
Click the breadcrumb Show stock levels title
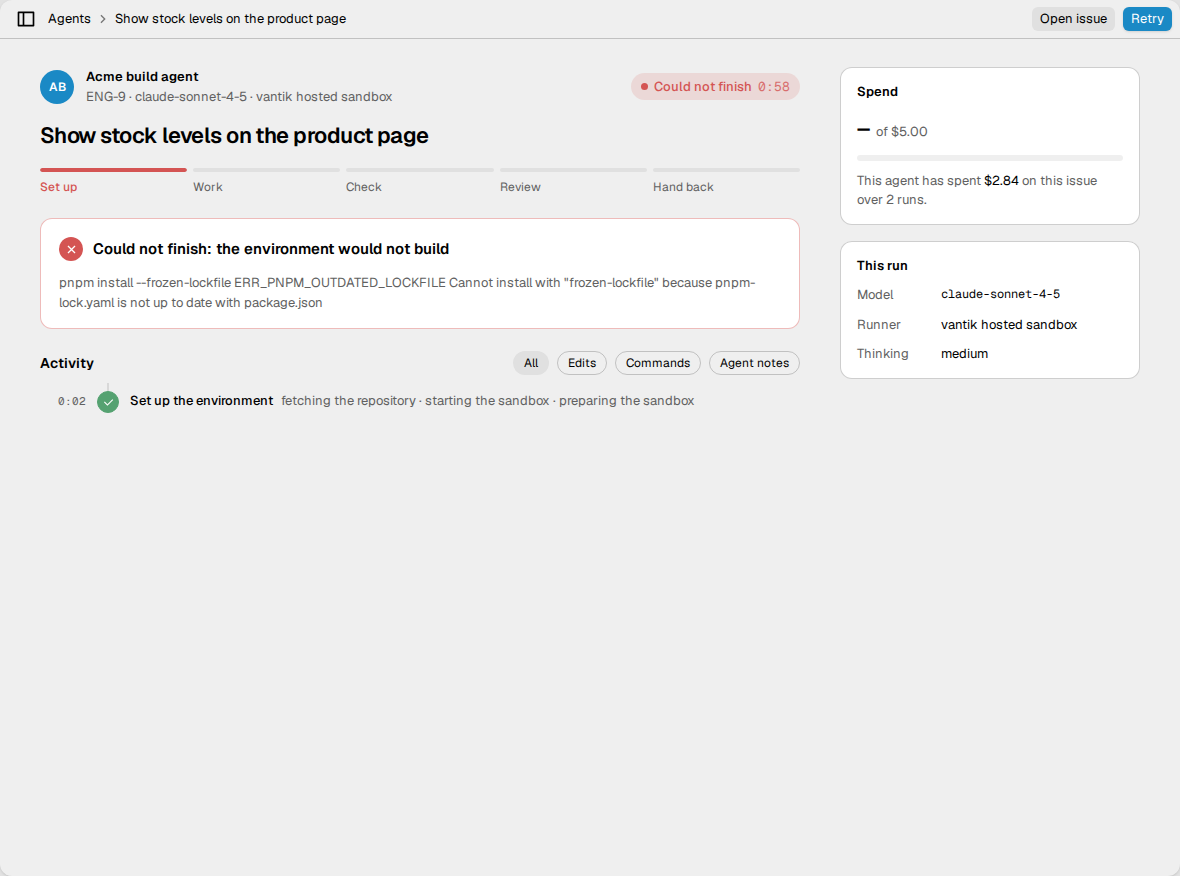pos(230,19)
